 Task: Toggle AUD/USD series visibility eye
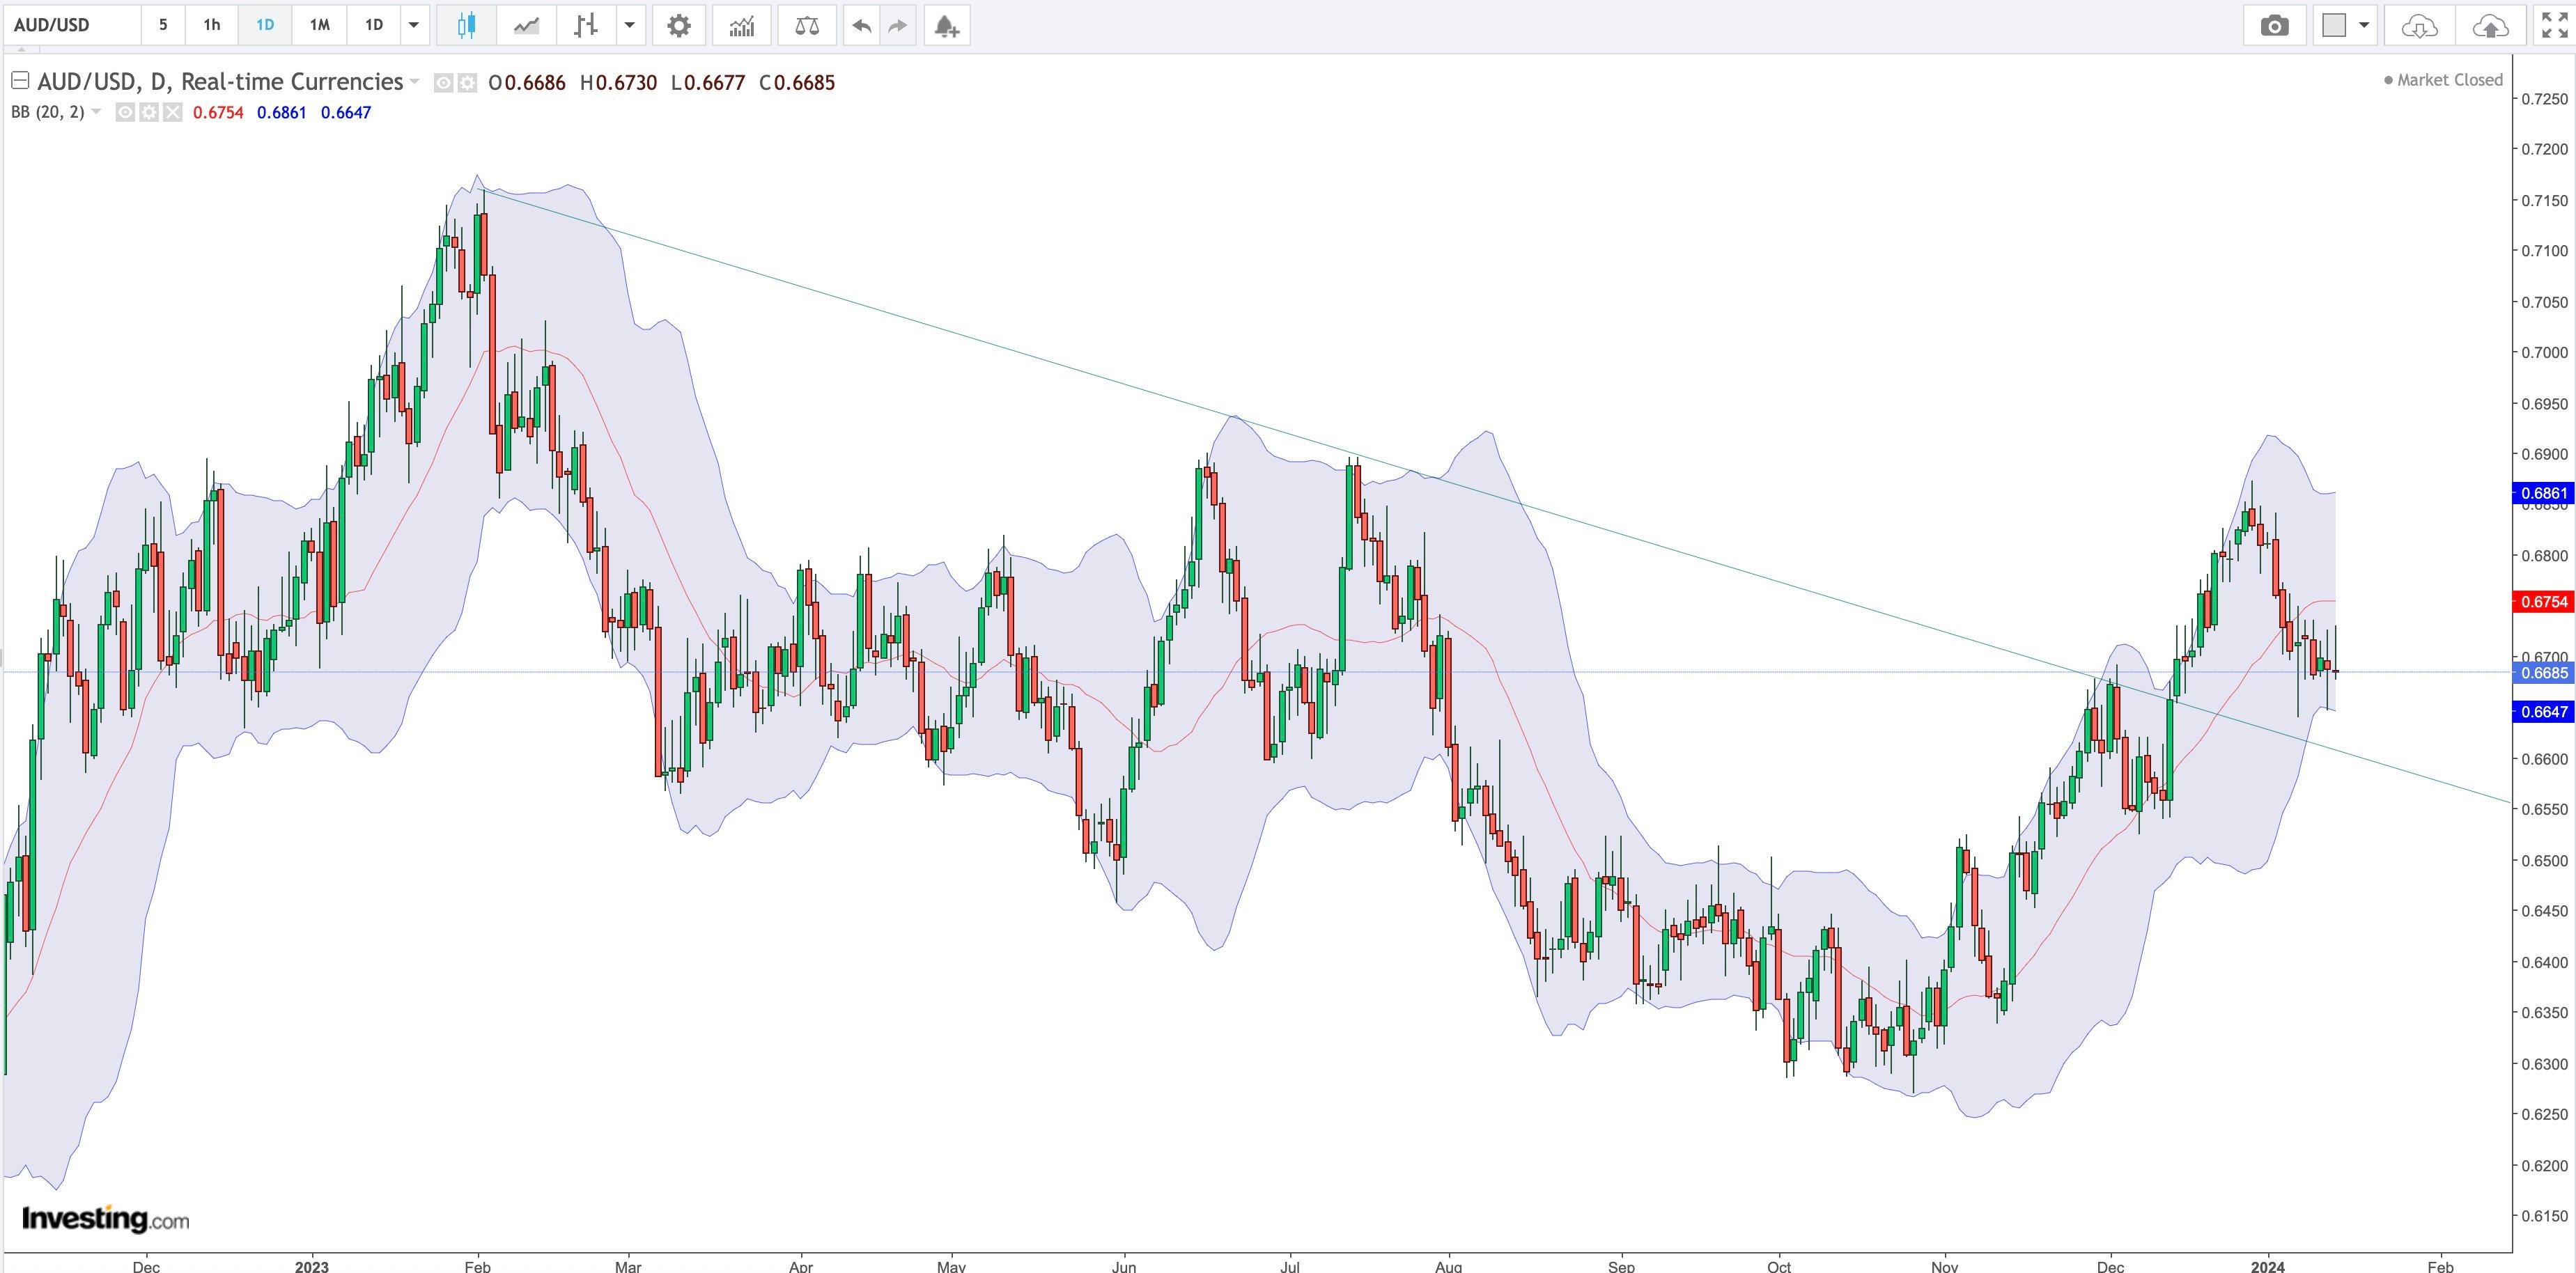(443, 83)
